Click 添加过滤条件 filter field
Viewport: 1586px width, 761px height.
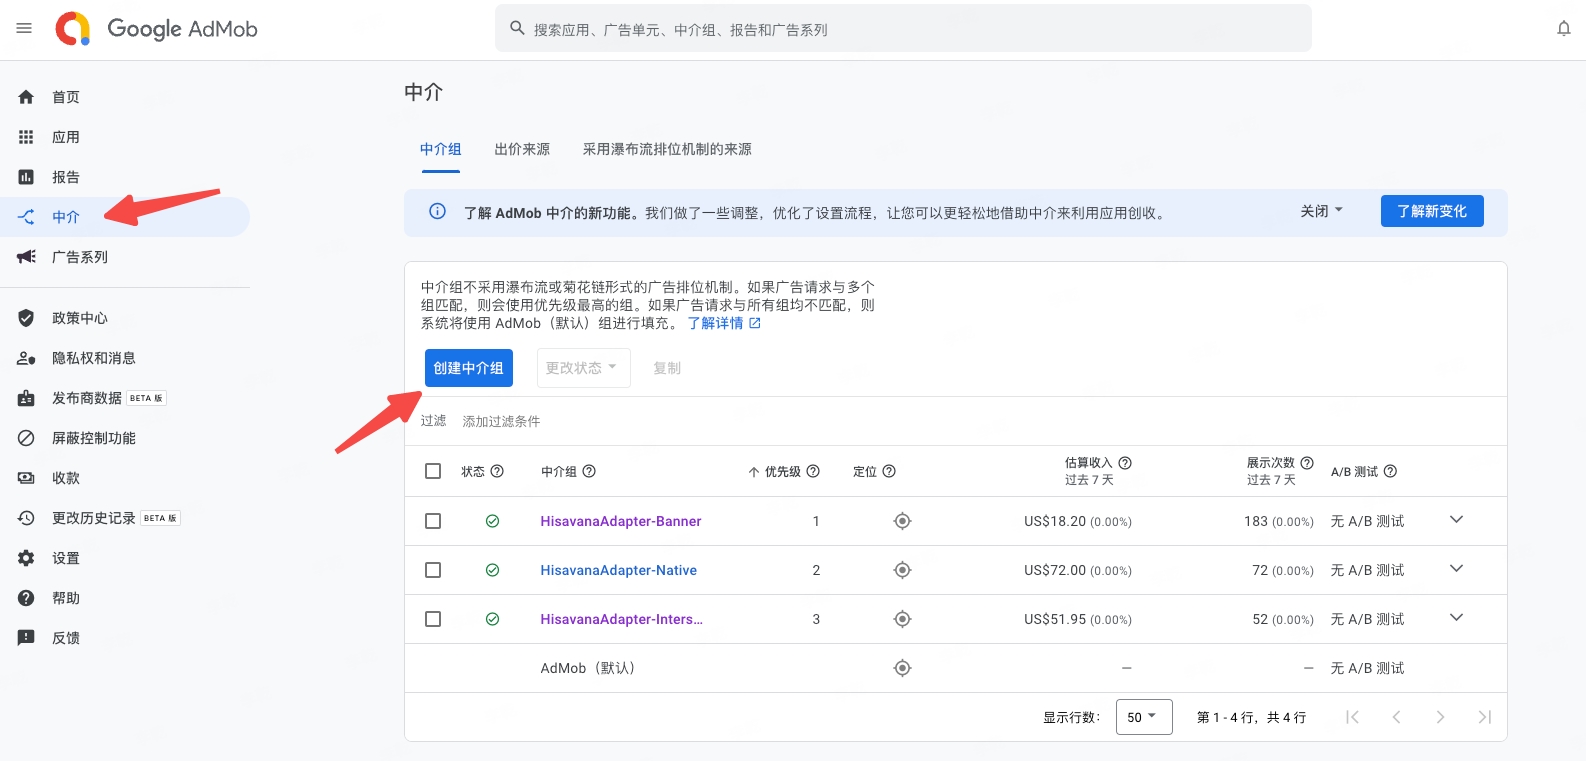tap(501, 421)
